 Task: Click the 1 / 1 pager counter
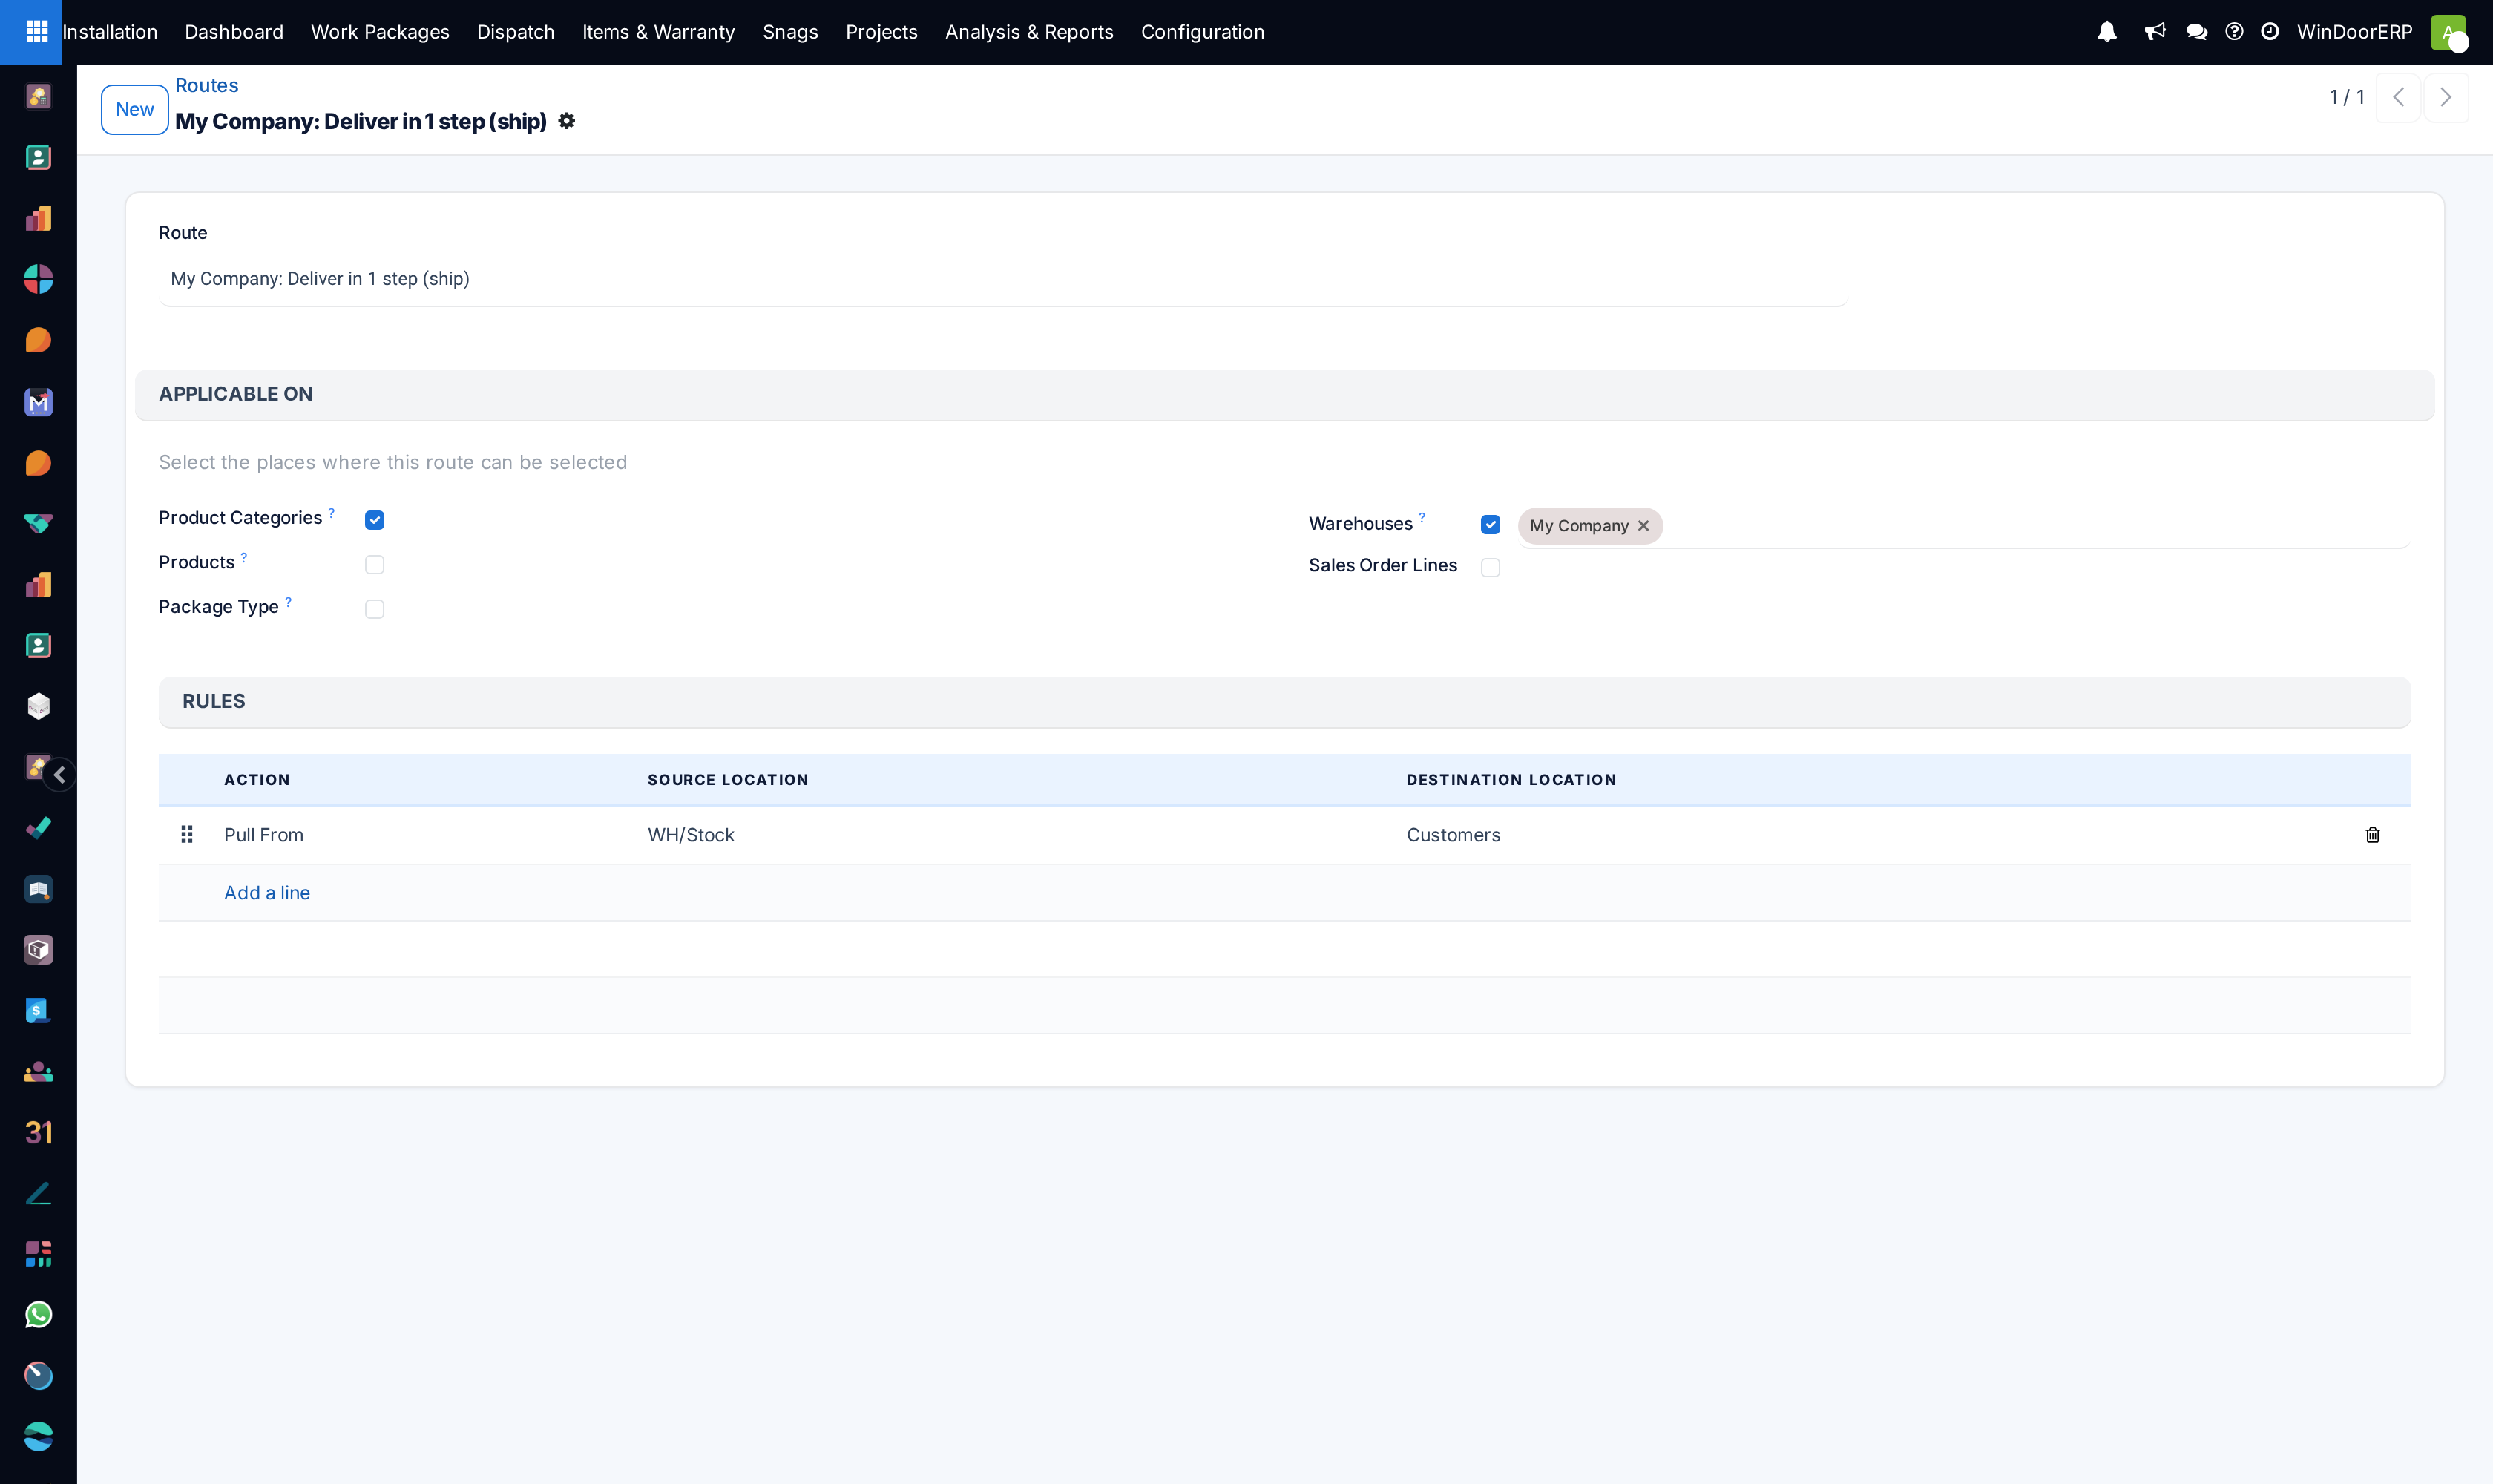tap(2347, 97)
